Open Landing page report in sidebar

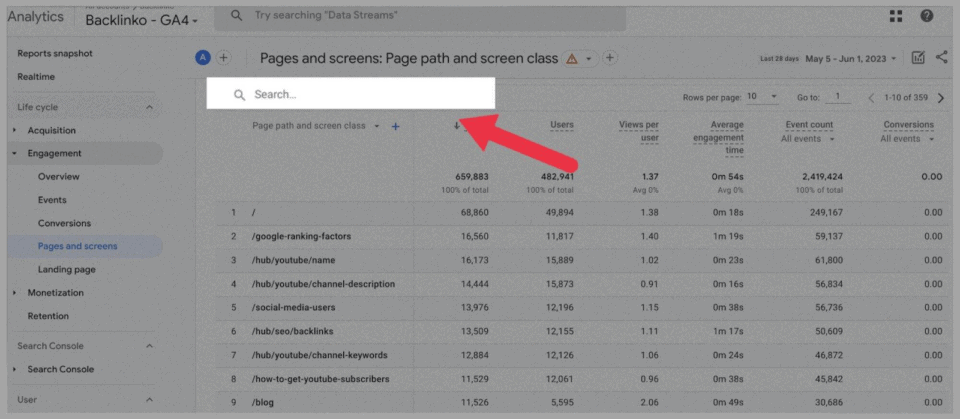click(x=66, y=270)
